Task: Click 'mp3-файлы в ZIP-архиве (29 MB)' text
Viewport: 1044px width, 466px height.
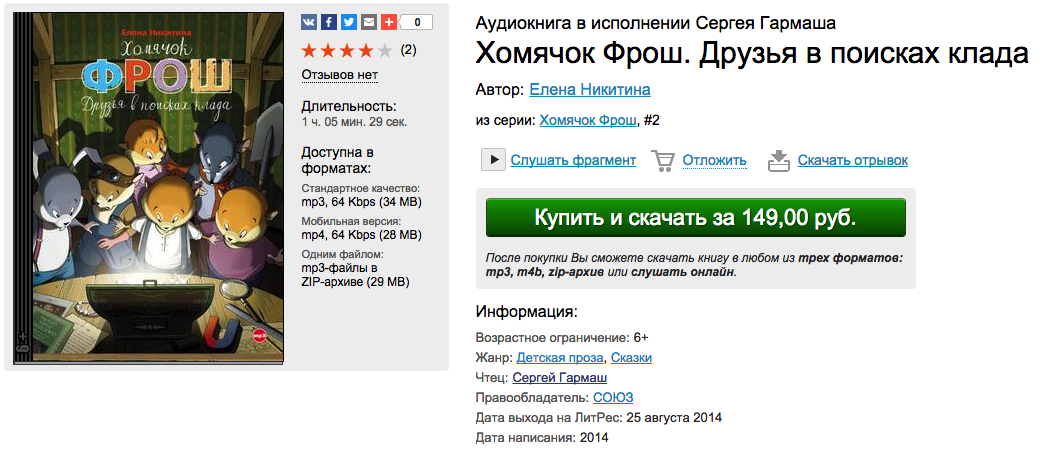Action: (356, 275)
